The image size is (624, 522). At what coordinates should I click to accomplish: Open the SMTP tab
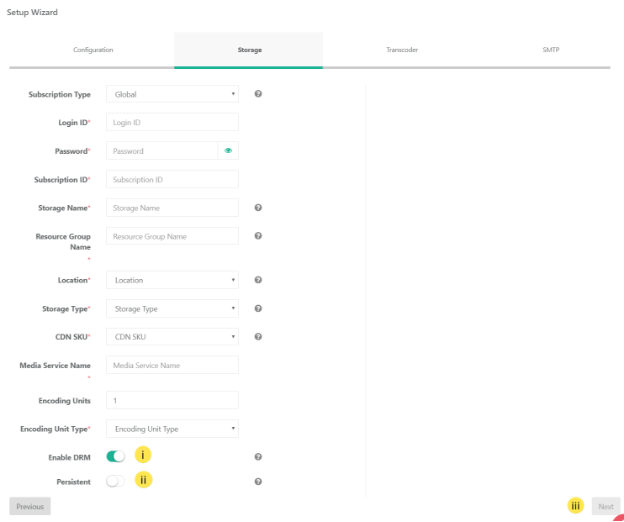click(551, 49)
